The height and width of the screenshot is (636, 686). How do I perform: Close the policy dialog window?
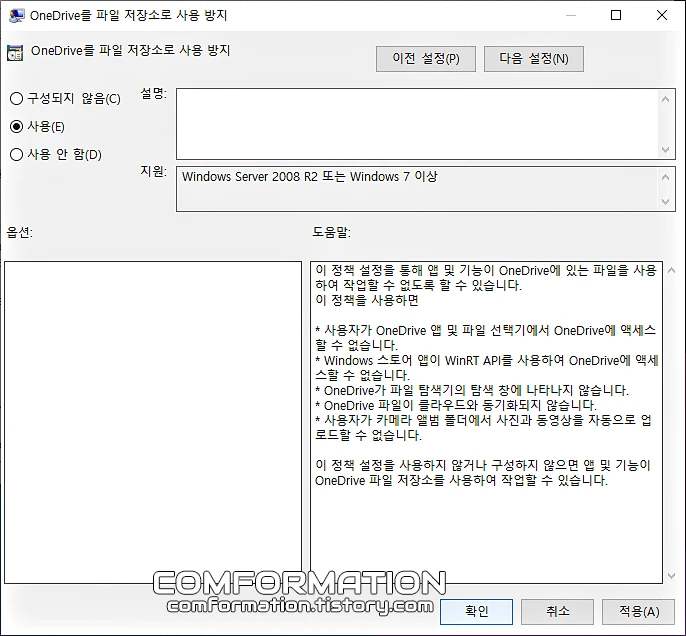coord(662,15)
